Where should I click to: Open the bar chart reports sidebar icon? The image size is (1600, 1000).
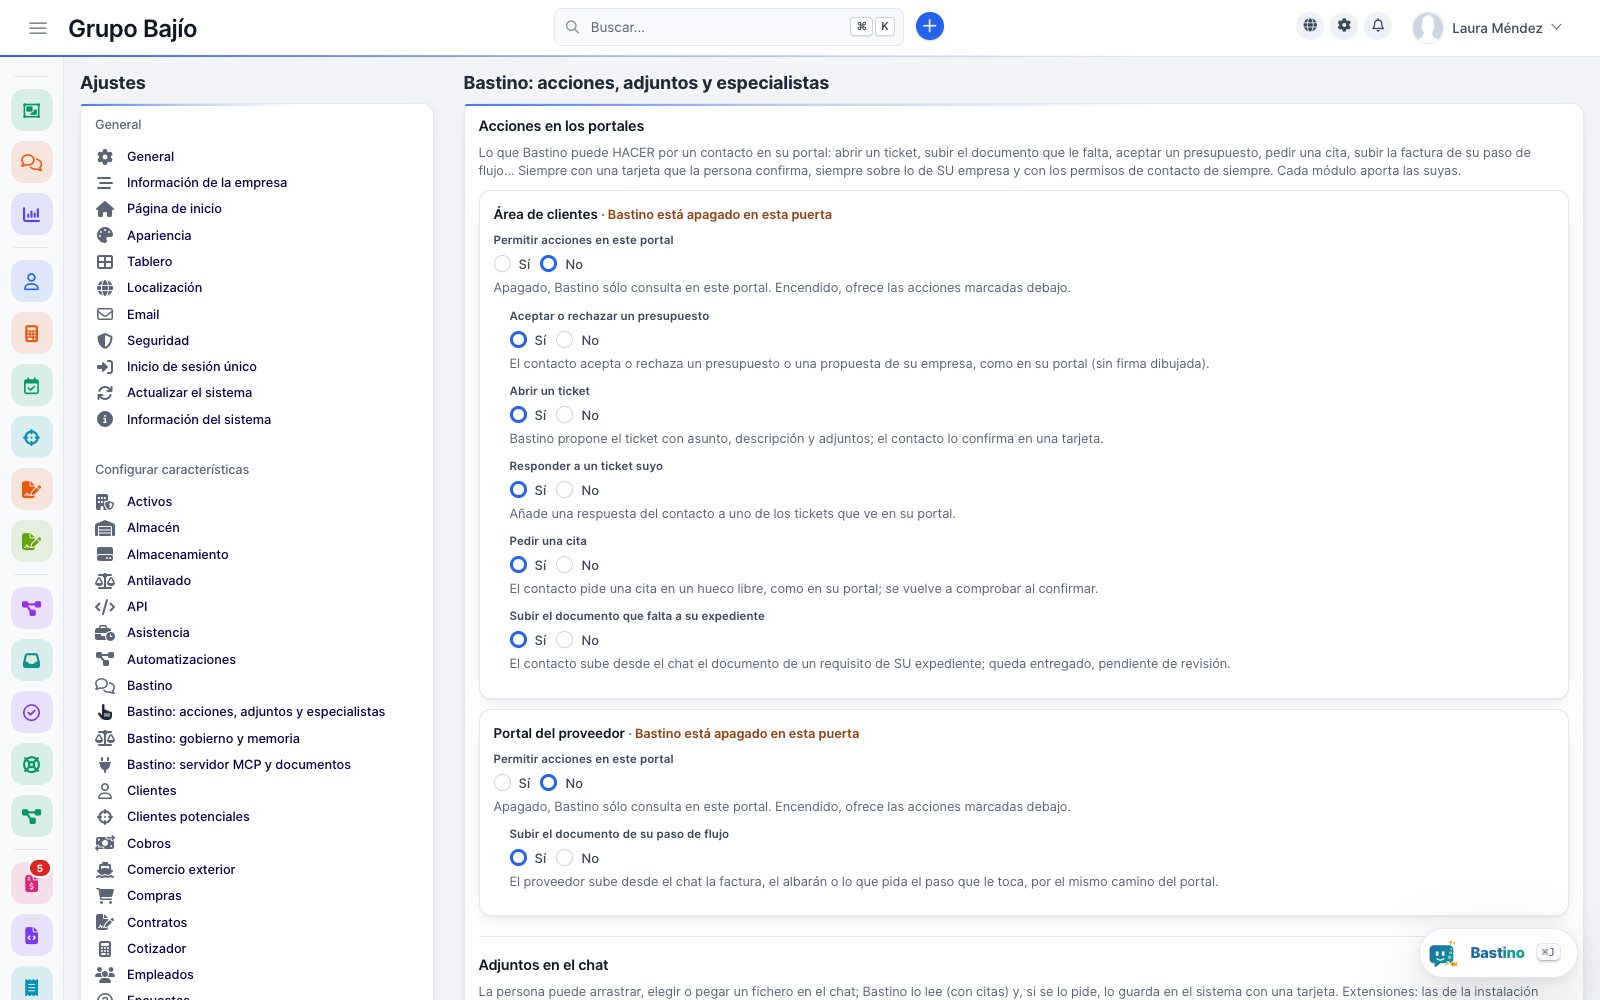point(32,214)
